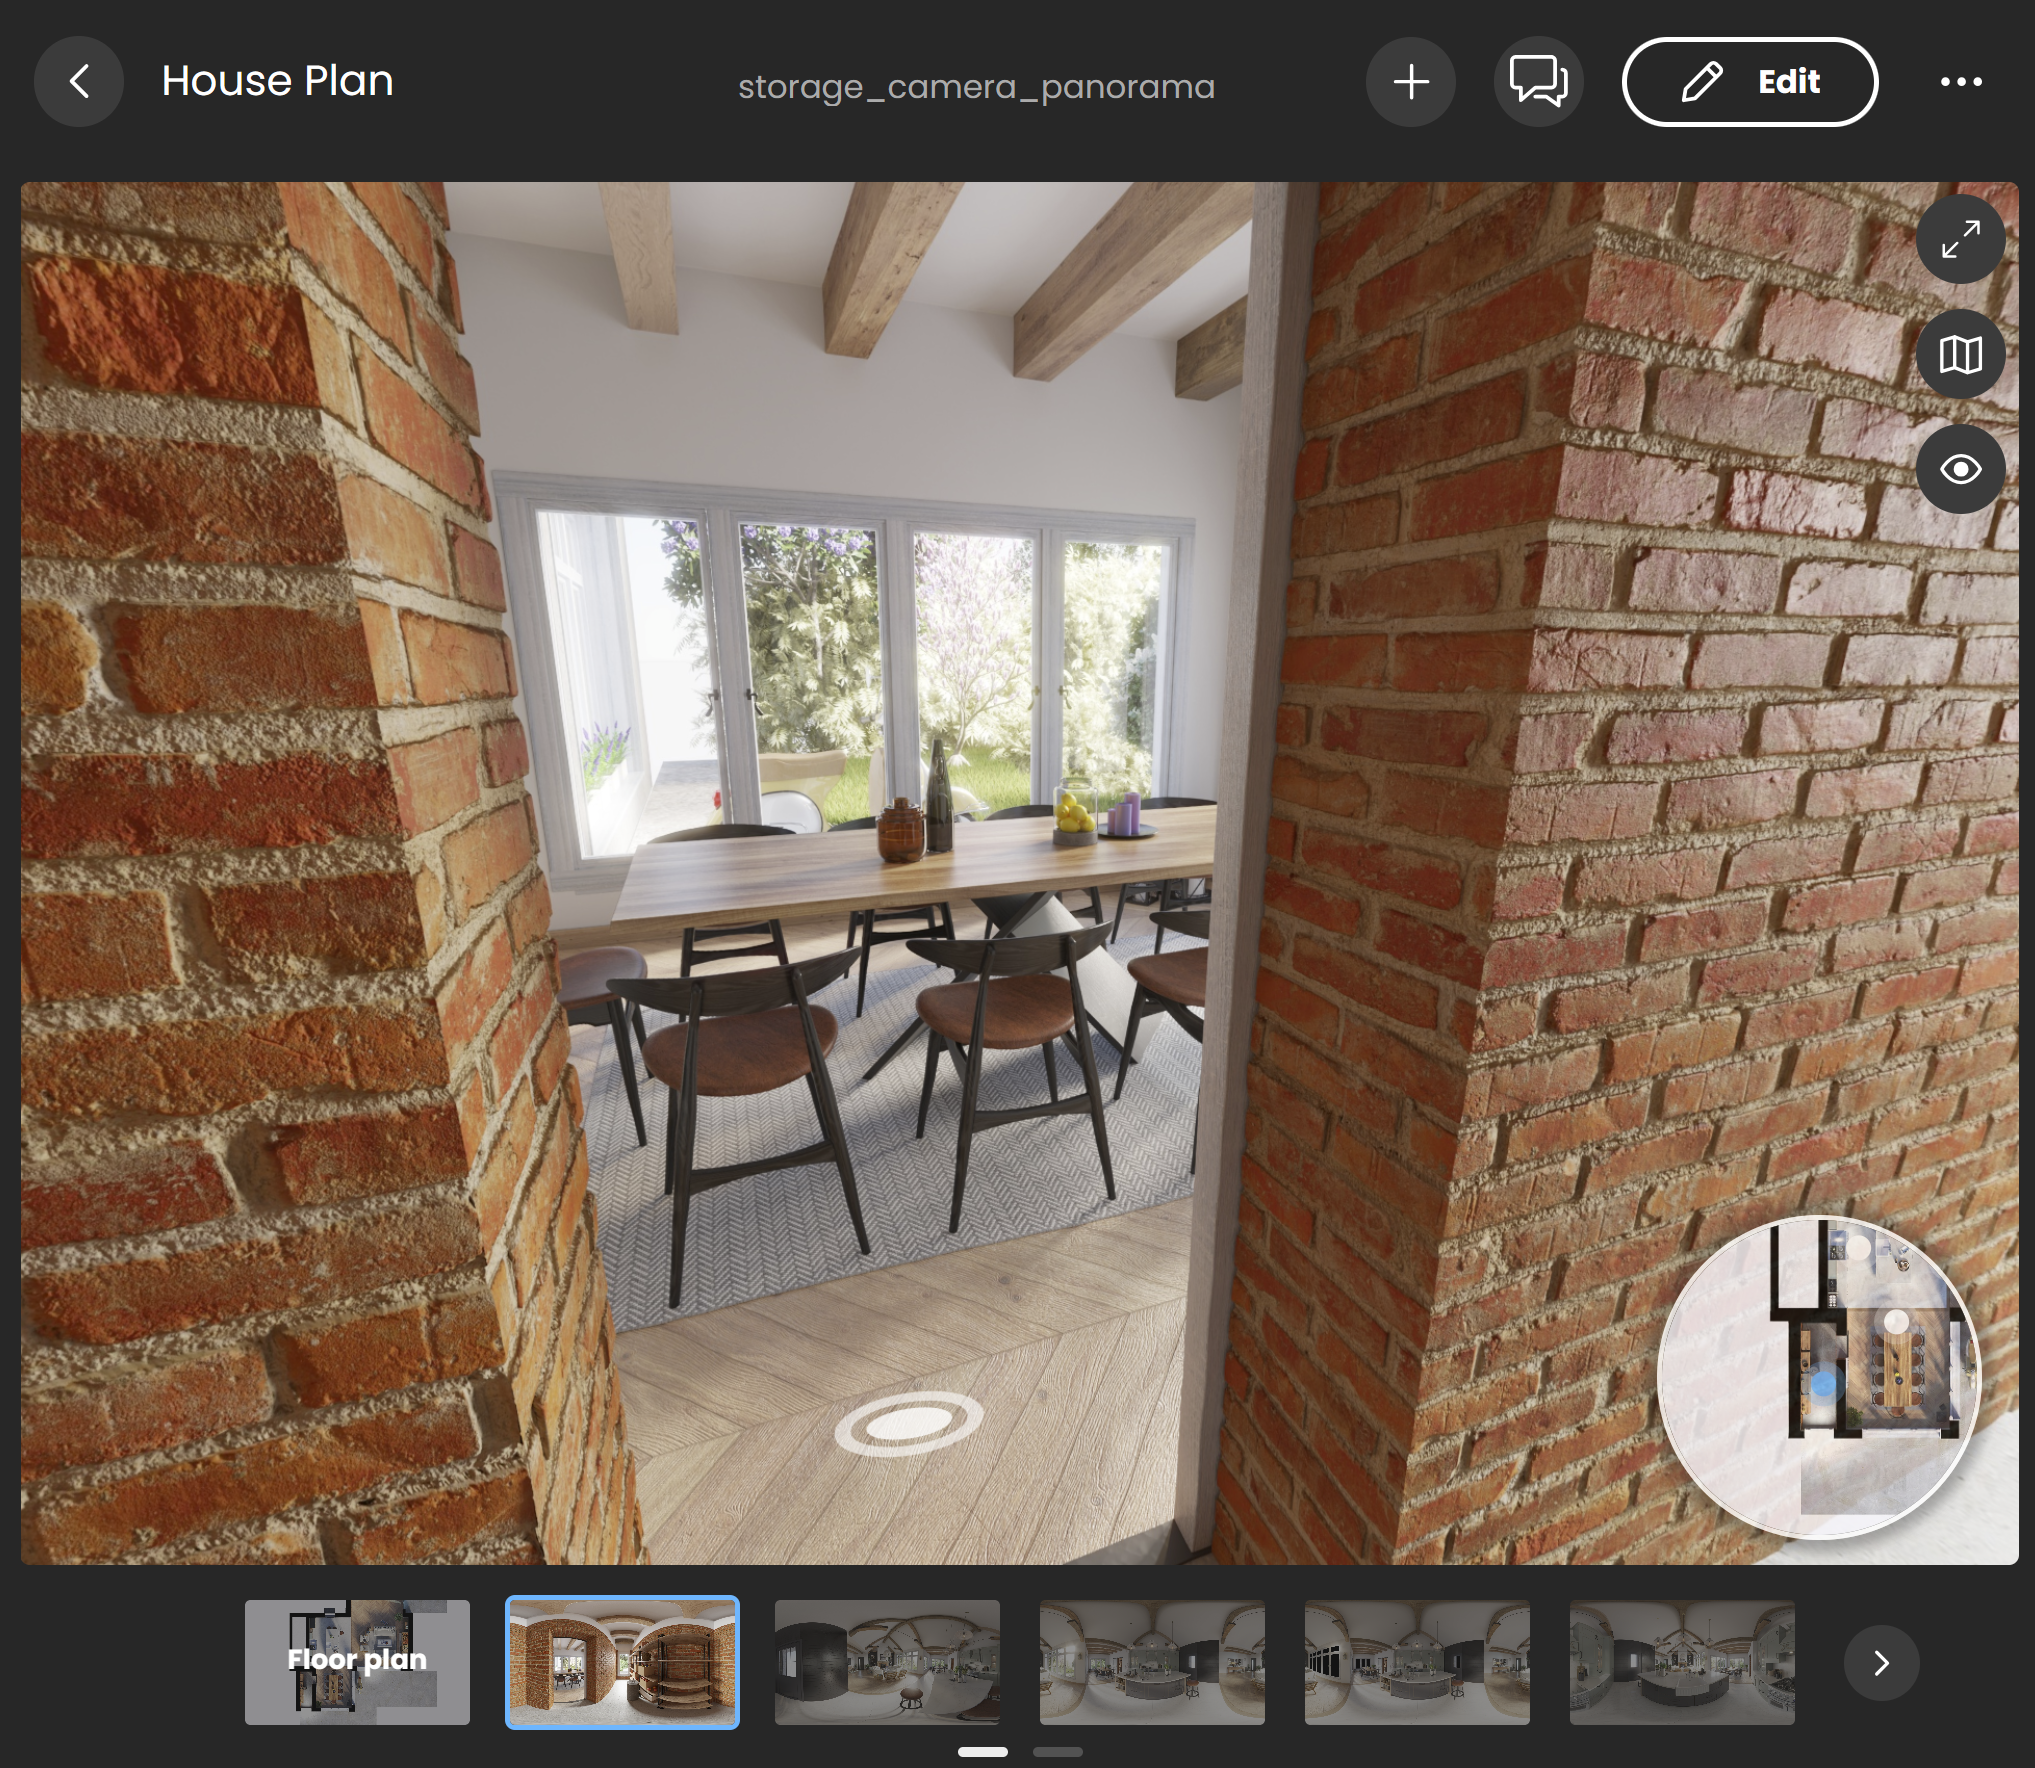This screenshot has width=2035, height=1768.
Task: Show next thumbnails with right chevron
Action: (x=1881, y=1663)
